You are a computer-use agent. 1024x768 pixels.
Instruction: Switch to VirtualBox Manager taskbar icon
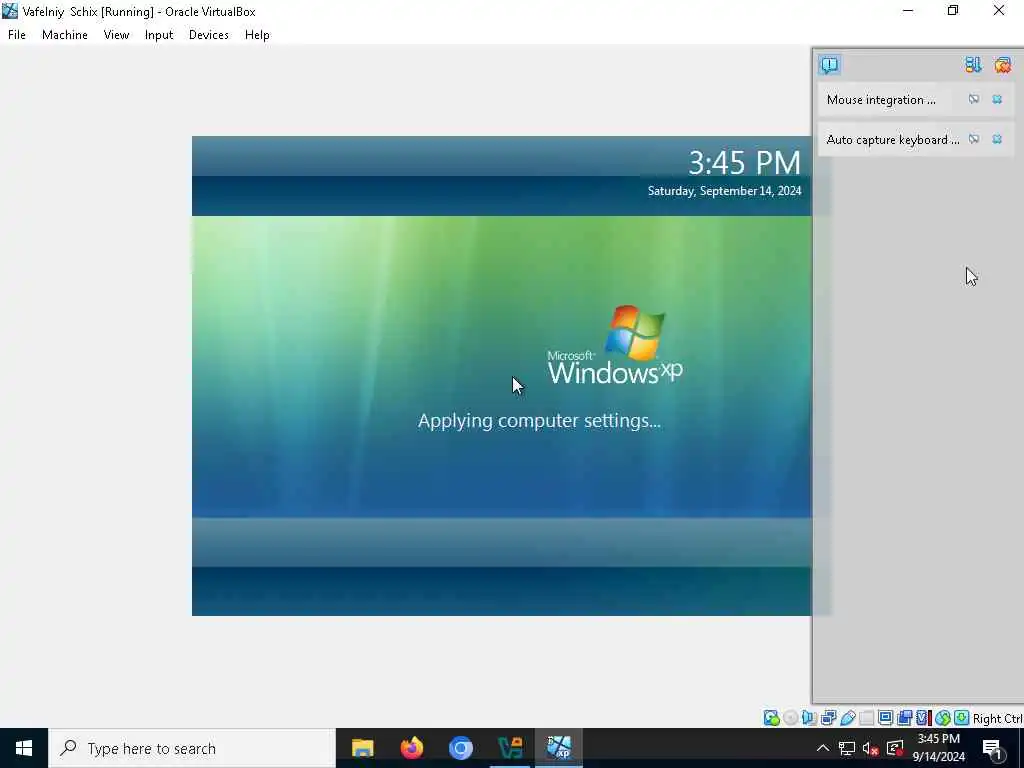tap(509, 748)
